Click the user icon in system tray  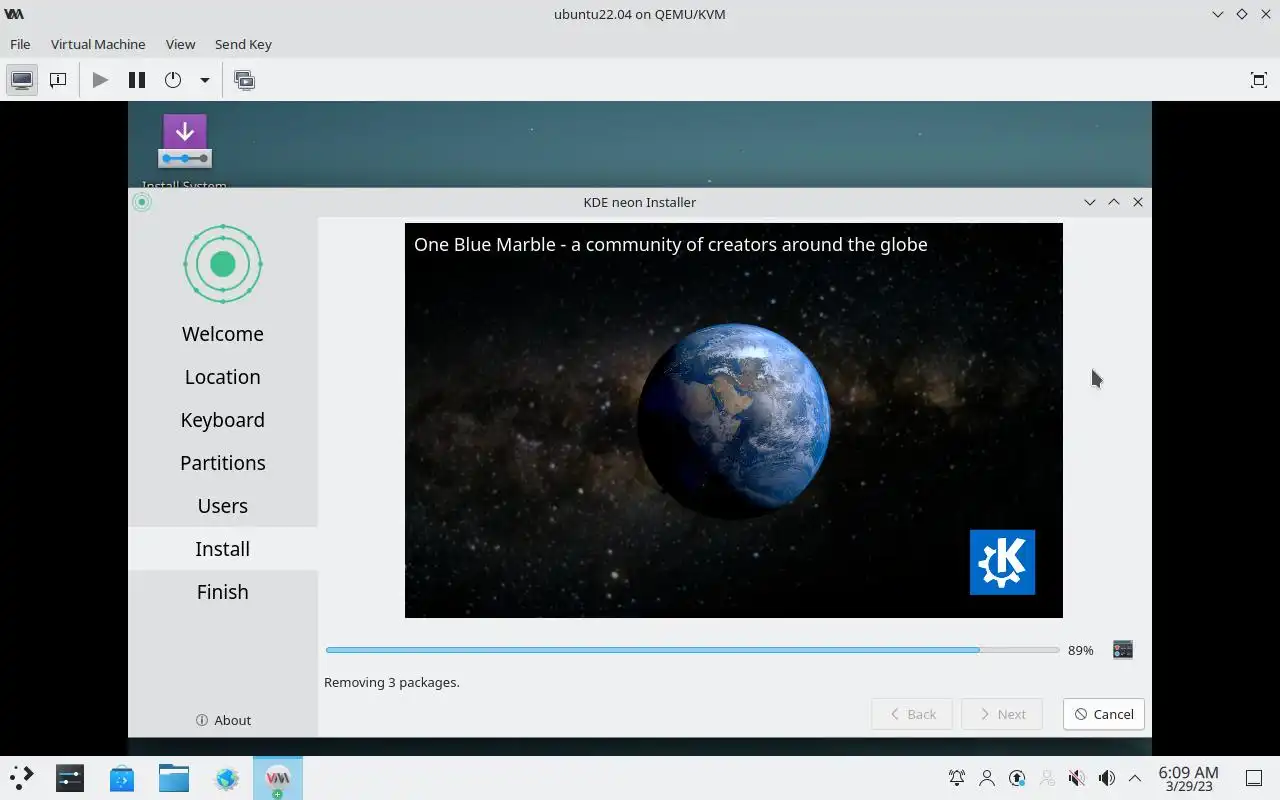[x=987, y=778]
